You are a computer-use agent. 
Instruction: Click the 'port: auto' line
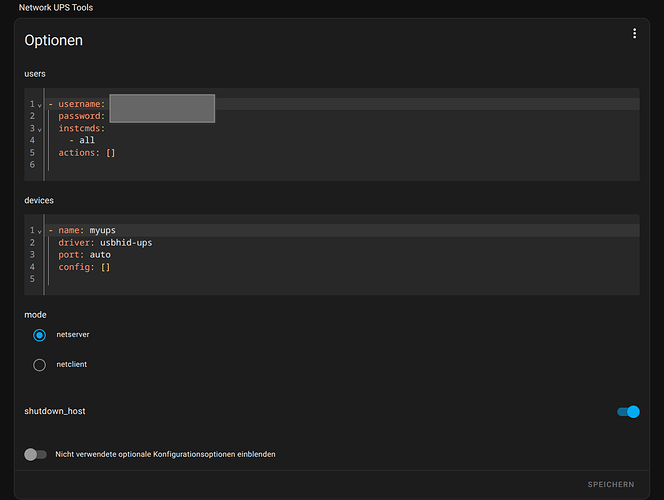pos(84,255)
